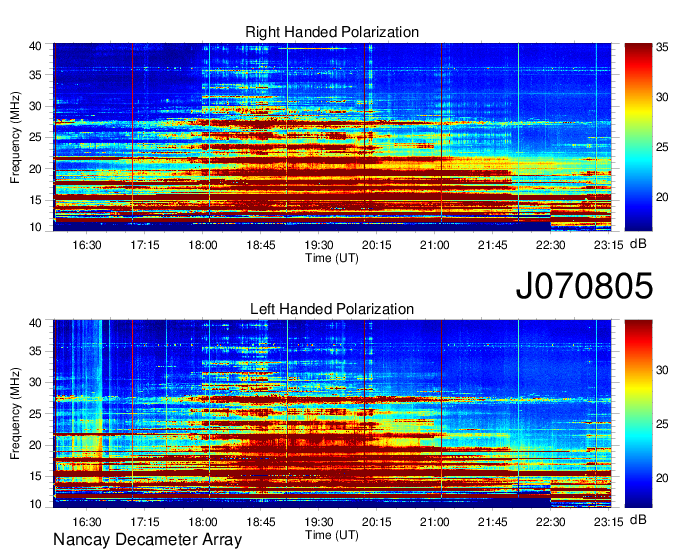680x552 pixels.
Task: Click the "Nancay Decameter Array" caption
Action: 147,540
